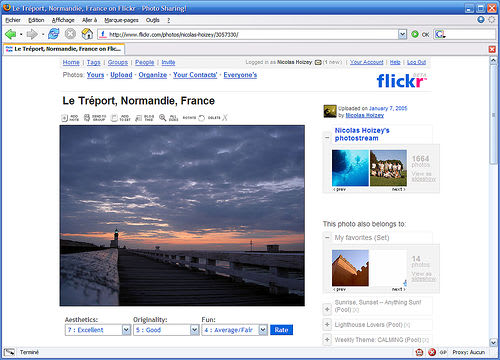Open the Marque-pages menu
500x360 pixels.
pyautogui.click(x=121, y=20)
